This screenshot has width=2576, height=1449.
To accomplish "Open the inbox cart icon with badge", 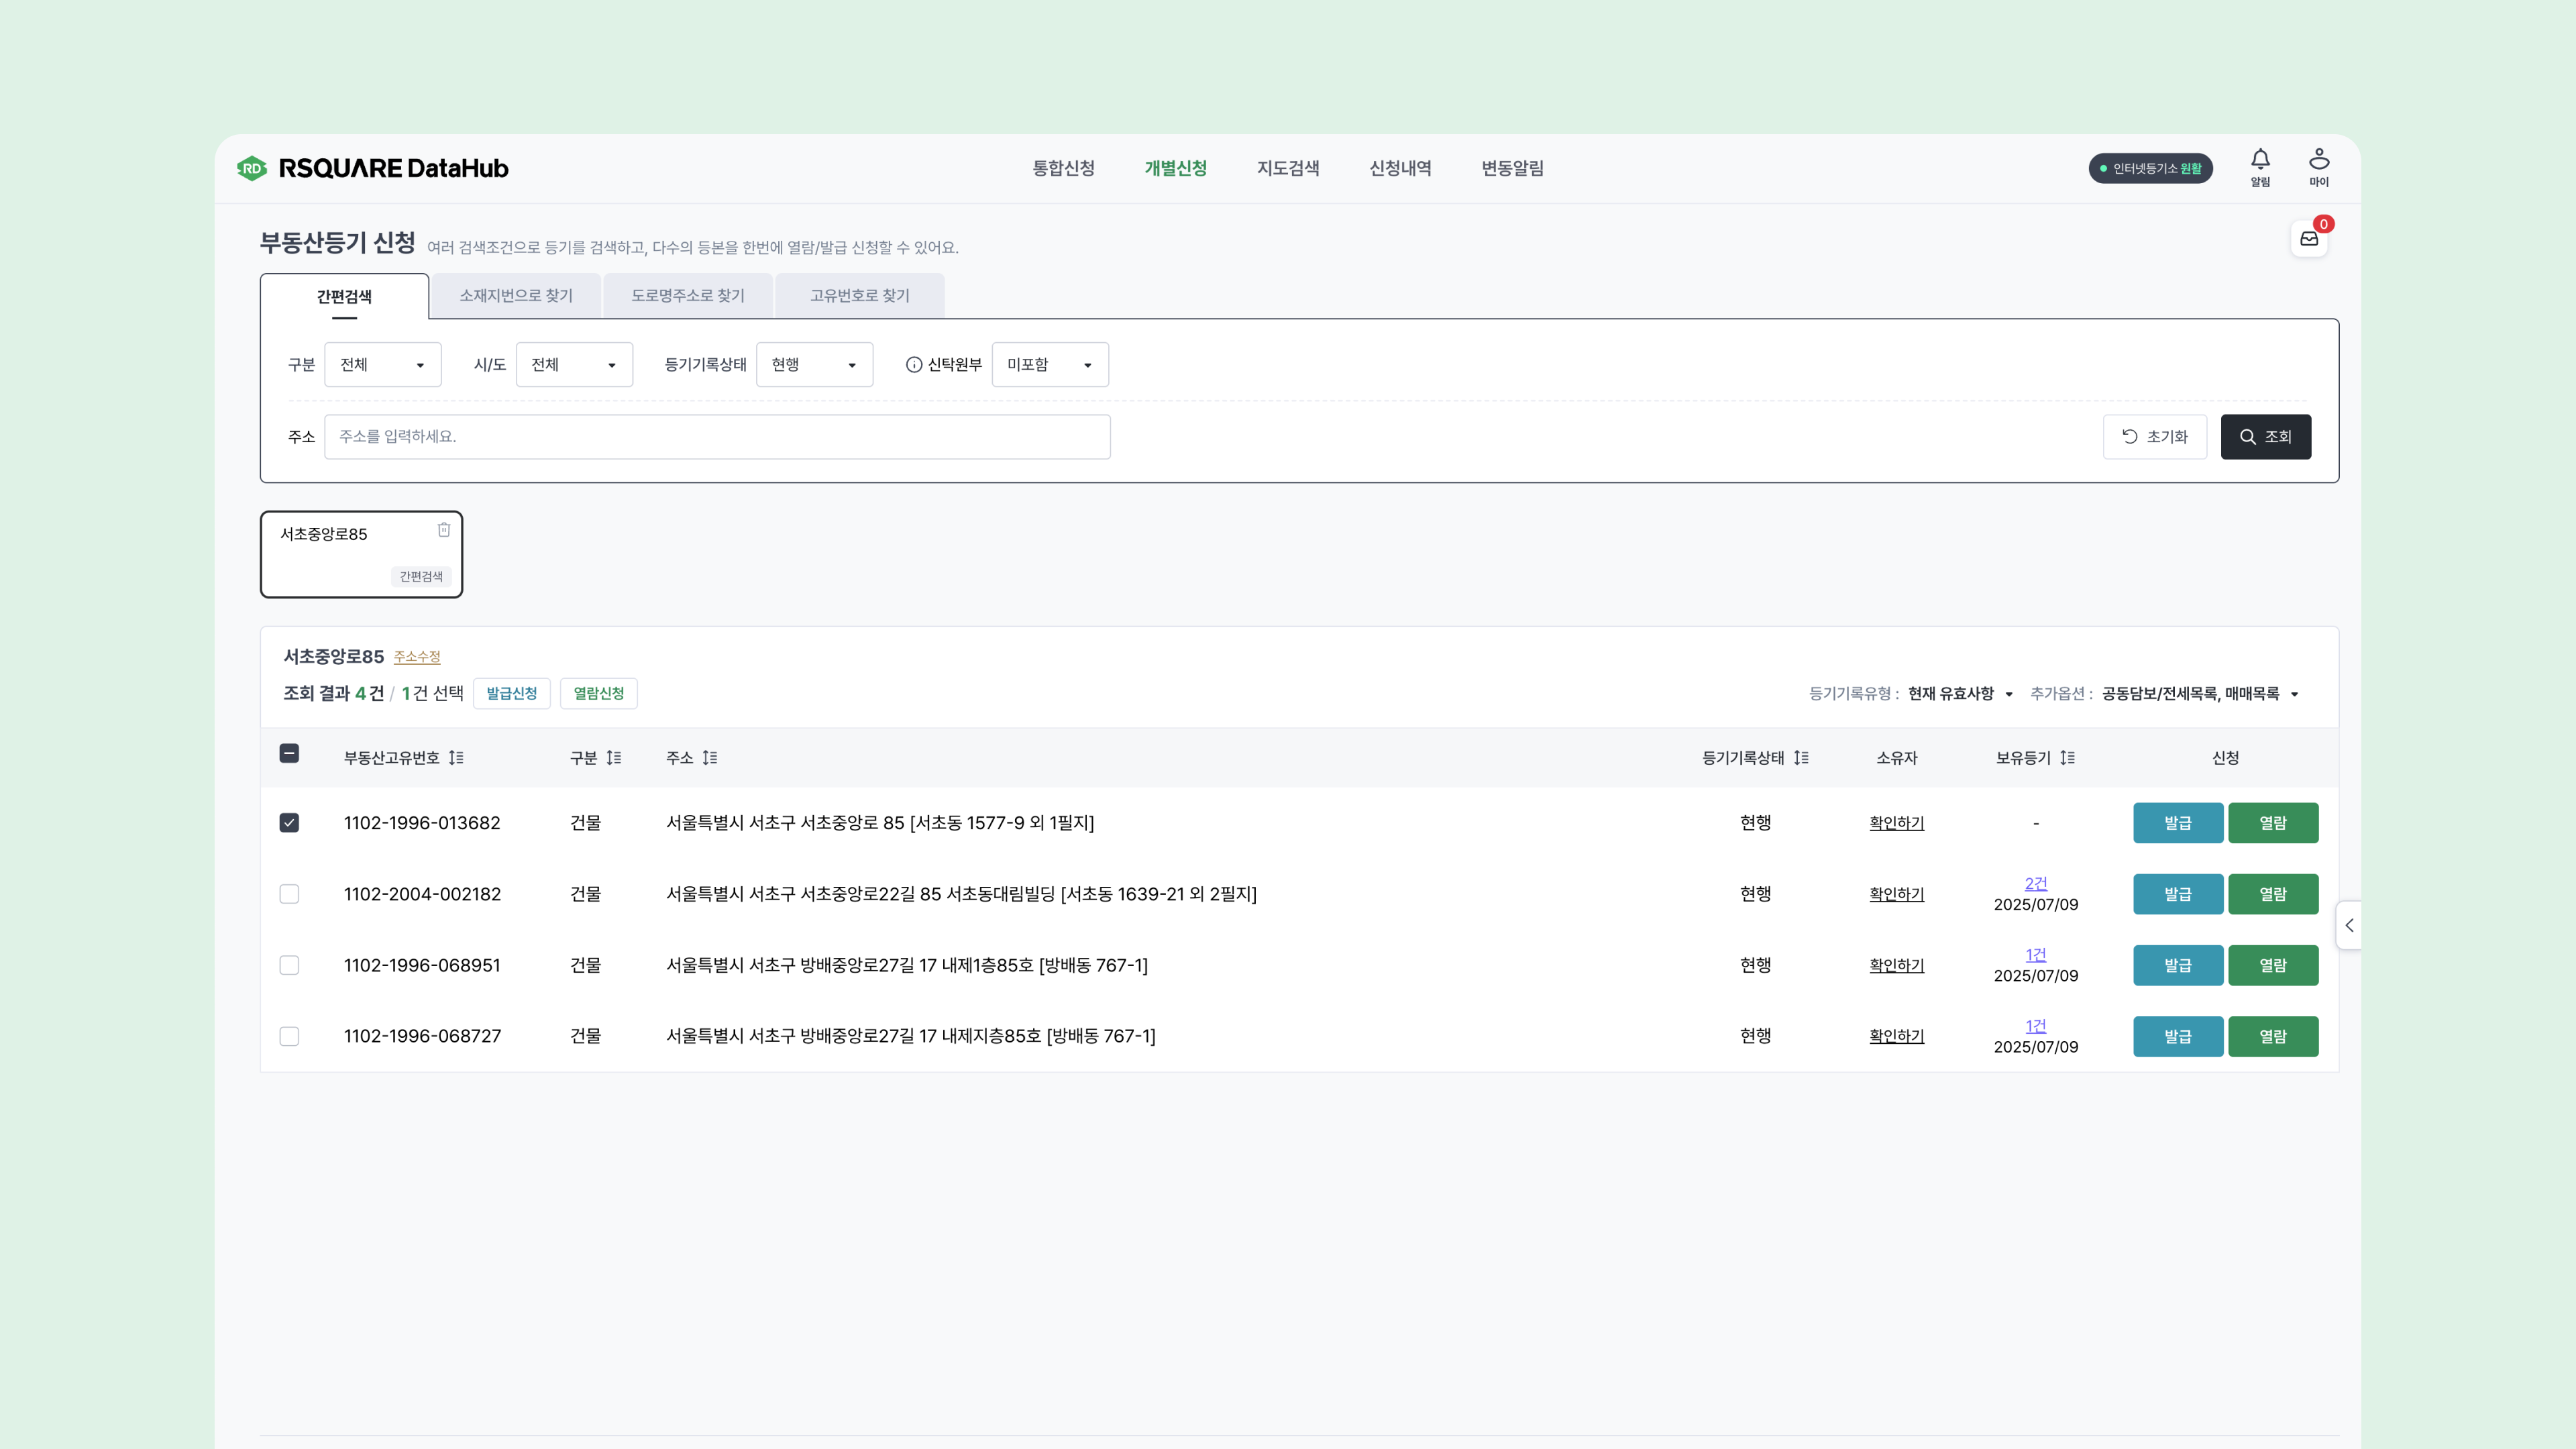I will click(x=2308, y=239).
